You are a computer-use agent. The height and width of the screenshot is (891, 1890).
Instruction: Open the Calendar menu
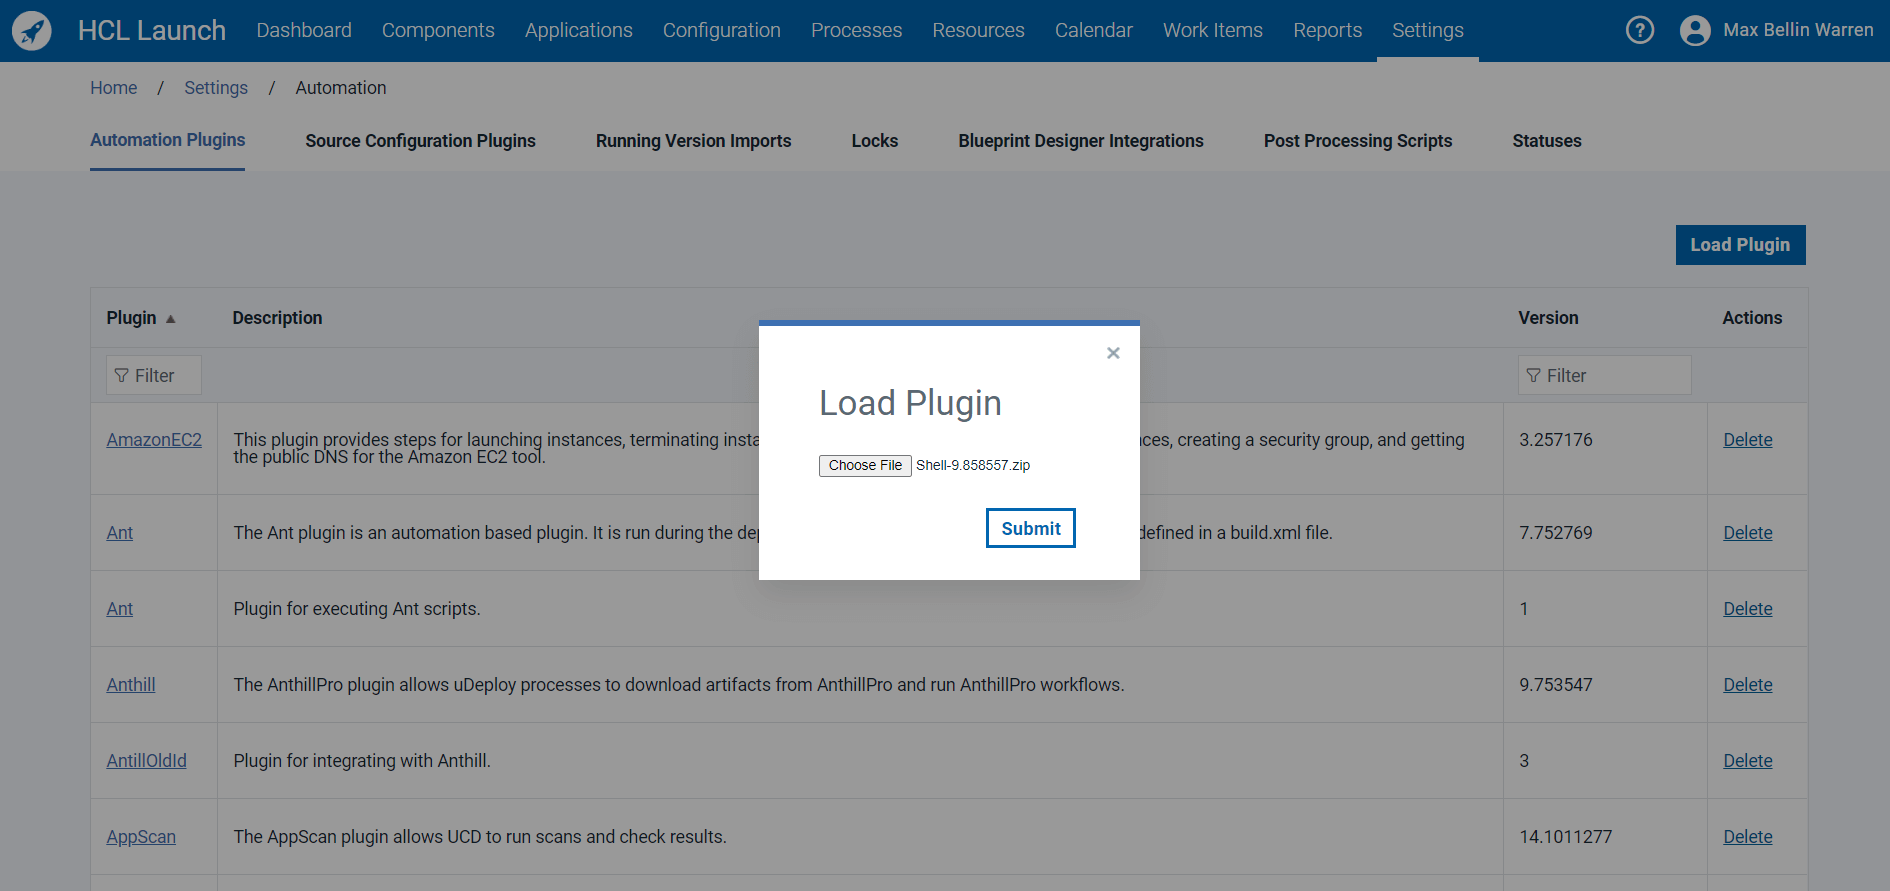1094,30
